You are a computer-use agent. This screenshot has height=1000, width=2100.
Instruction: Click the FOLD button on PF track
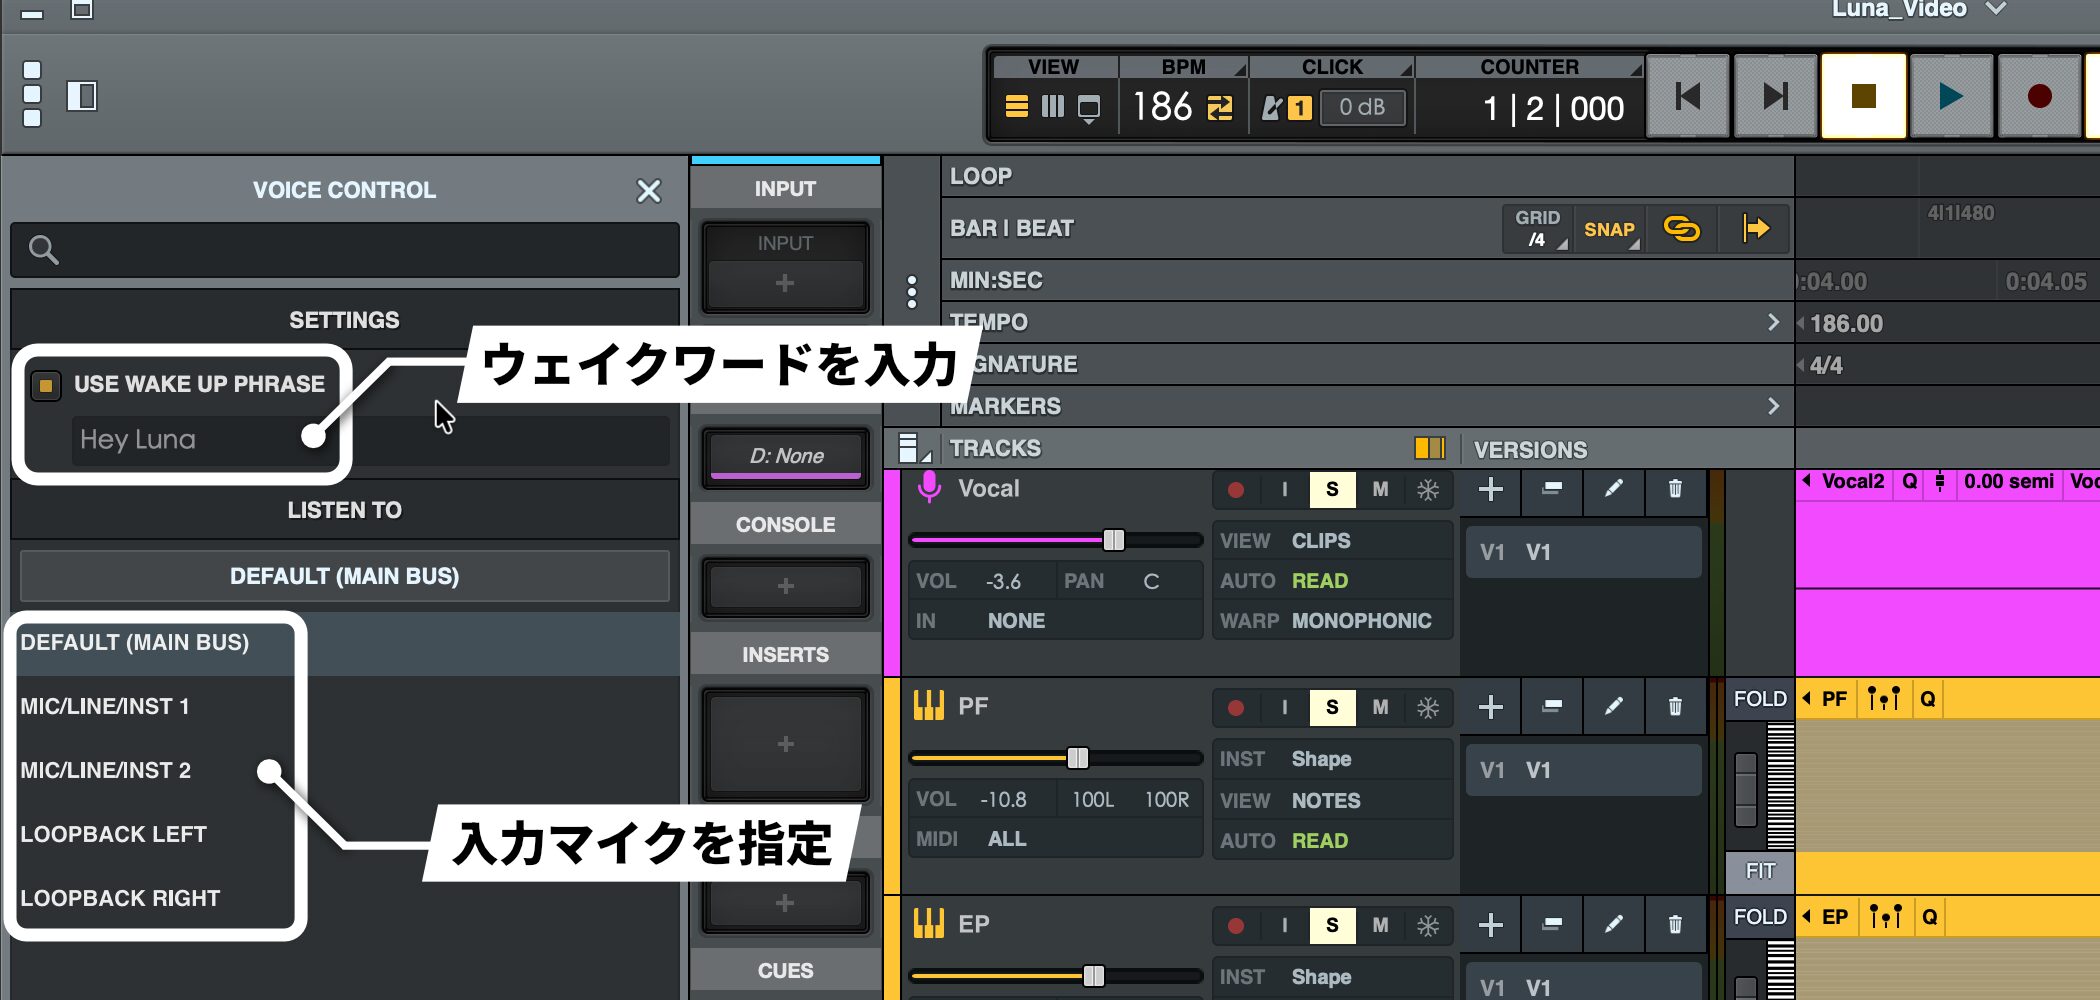pyautogui.click(x=1759, y=699)
